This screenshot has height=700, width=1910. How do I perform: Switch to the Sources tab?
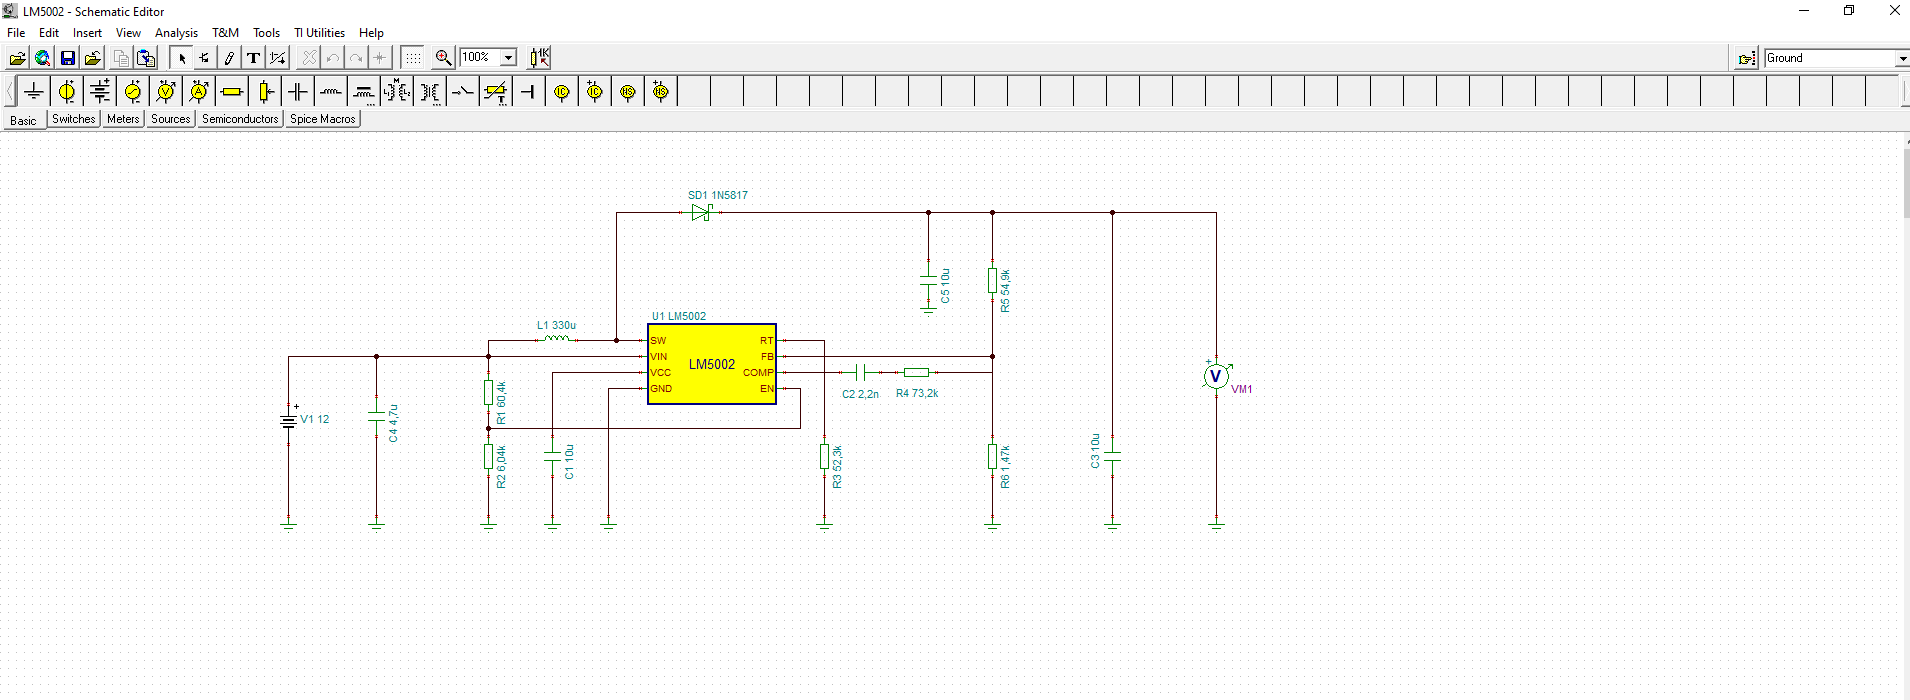[170, 119]
